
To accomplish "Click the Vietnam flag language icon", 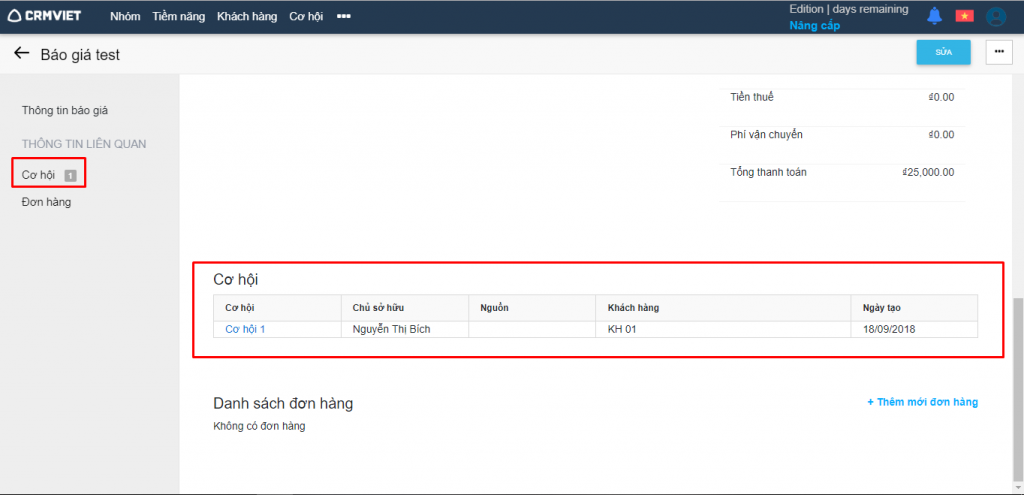I will (964, 16).
